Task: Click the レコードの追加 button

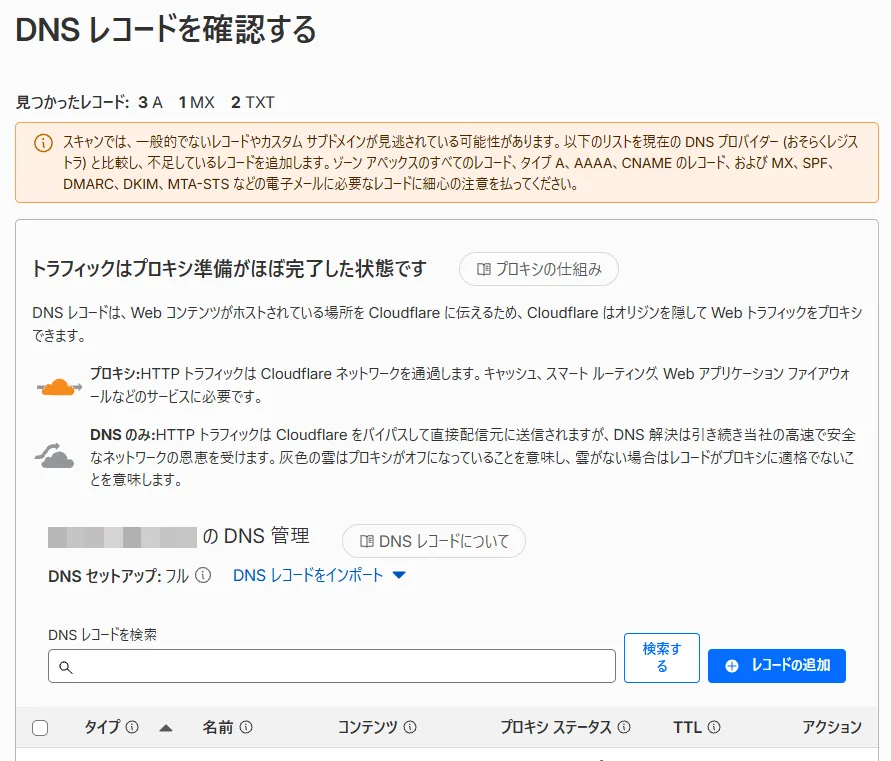Action: (777, 666)
